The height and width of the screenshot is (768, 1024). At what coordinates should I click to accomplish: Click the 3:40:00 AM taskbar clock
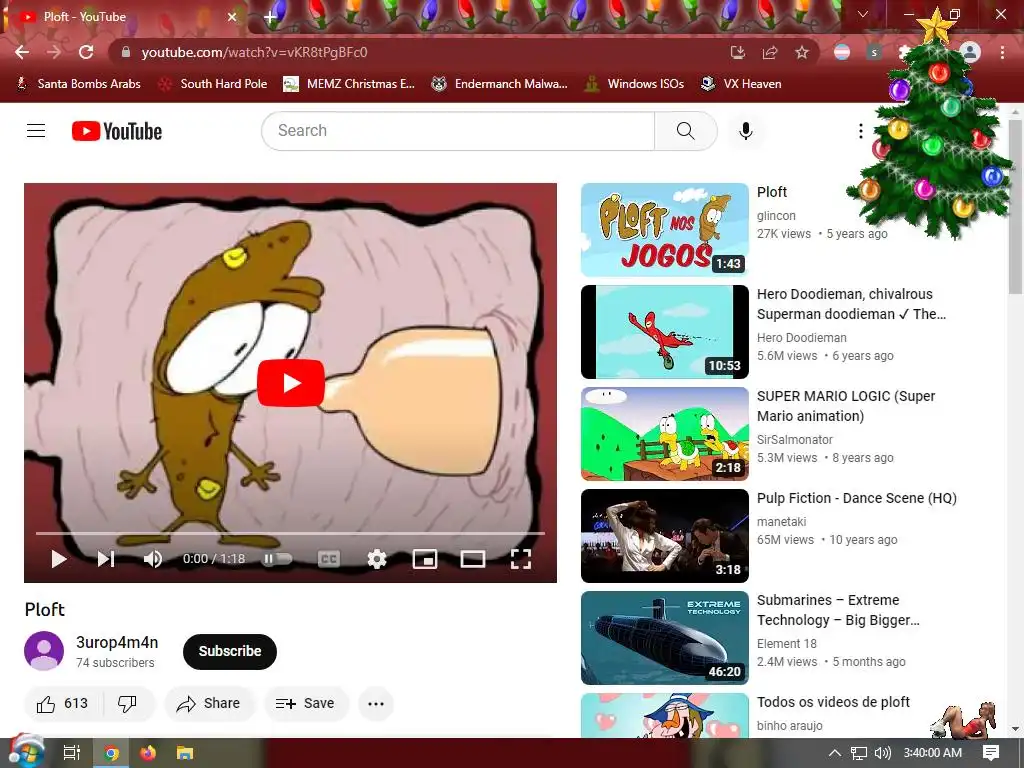933,753
